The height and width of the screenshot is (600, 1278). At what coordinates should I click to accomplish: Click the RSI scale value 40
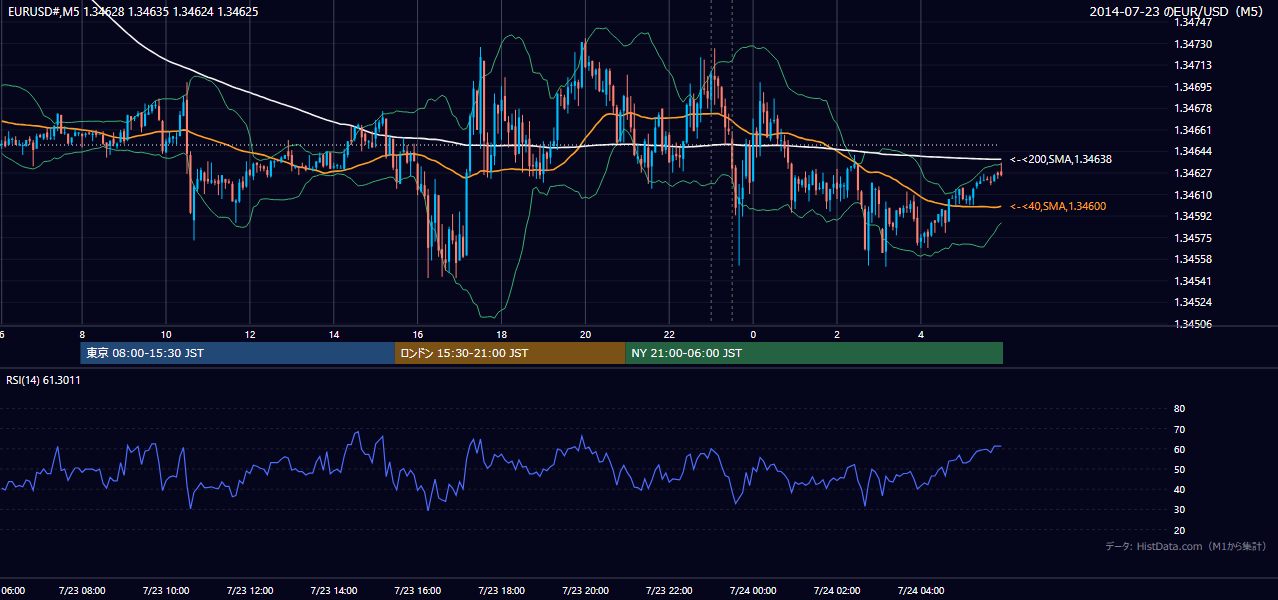1179,489
